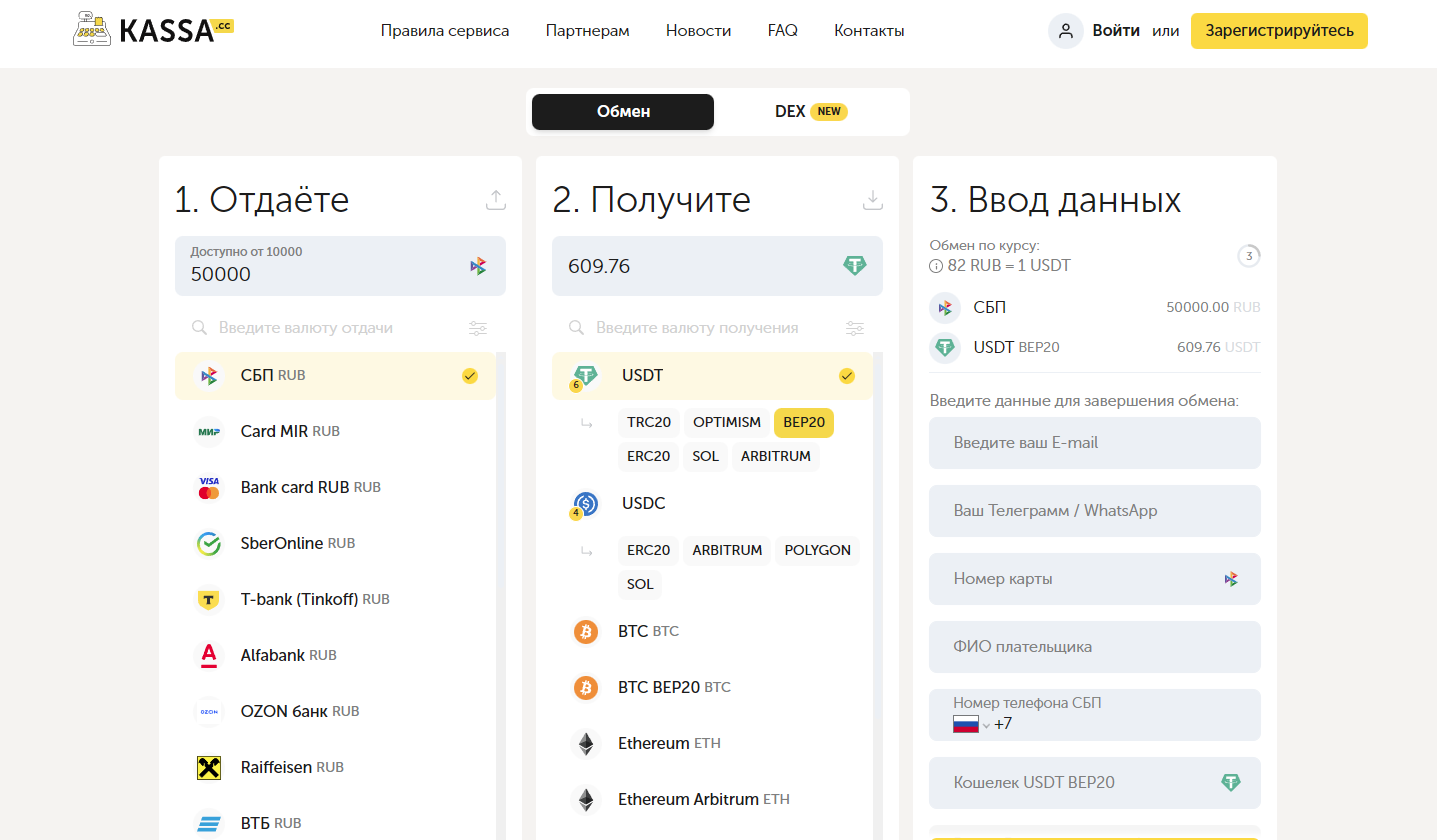Viewport: 1437px width, 840px height.
Task: Click the Visa bank card icon
Action: [209, 487]
